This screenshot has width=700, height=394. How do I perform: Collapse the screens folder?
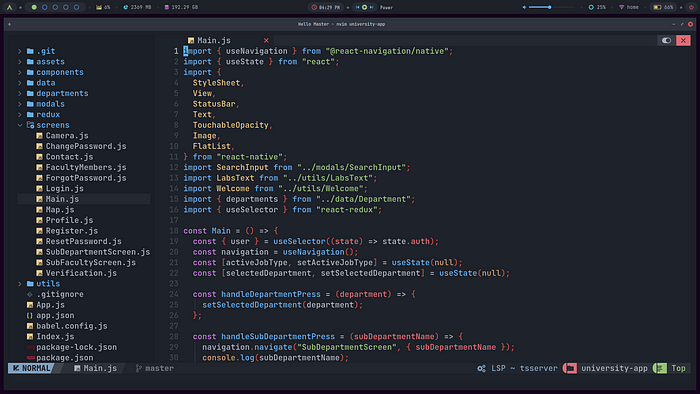pyautogui.click(x=20, y=125)
